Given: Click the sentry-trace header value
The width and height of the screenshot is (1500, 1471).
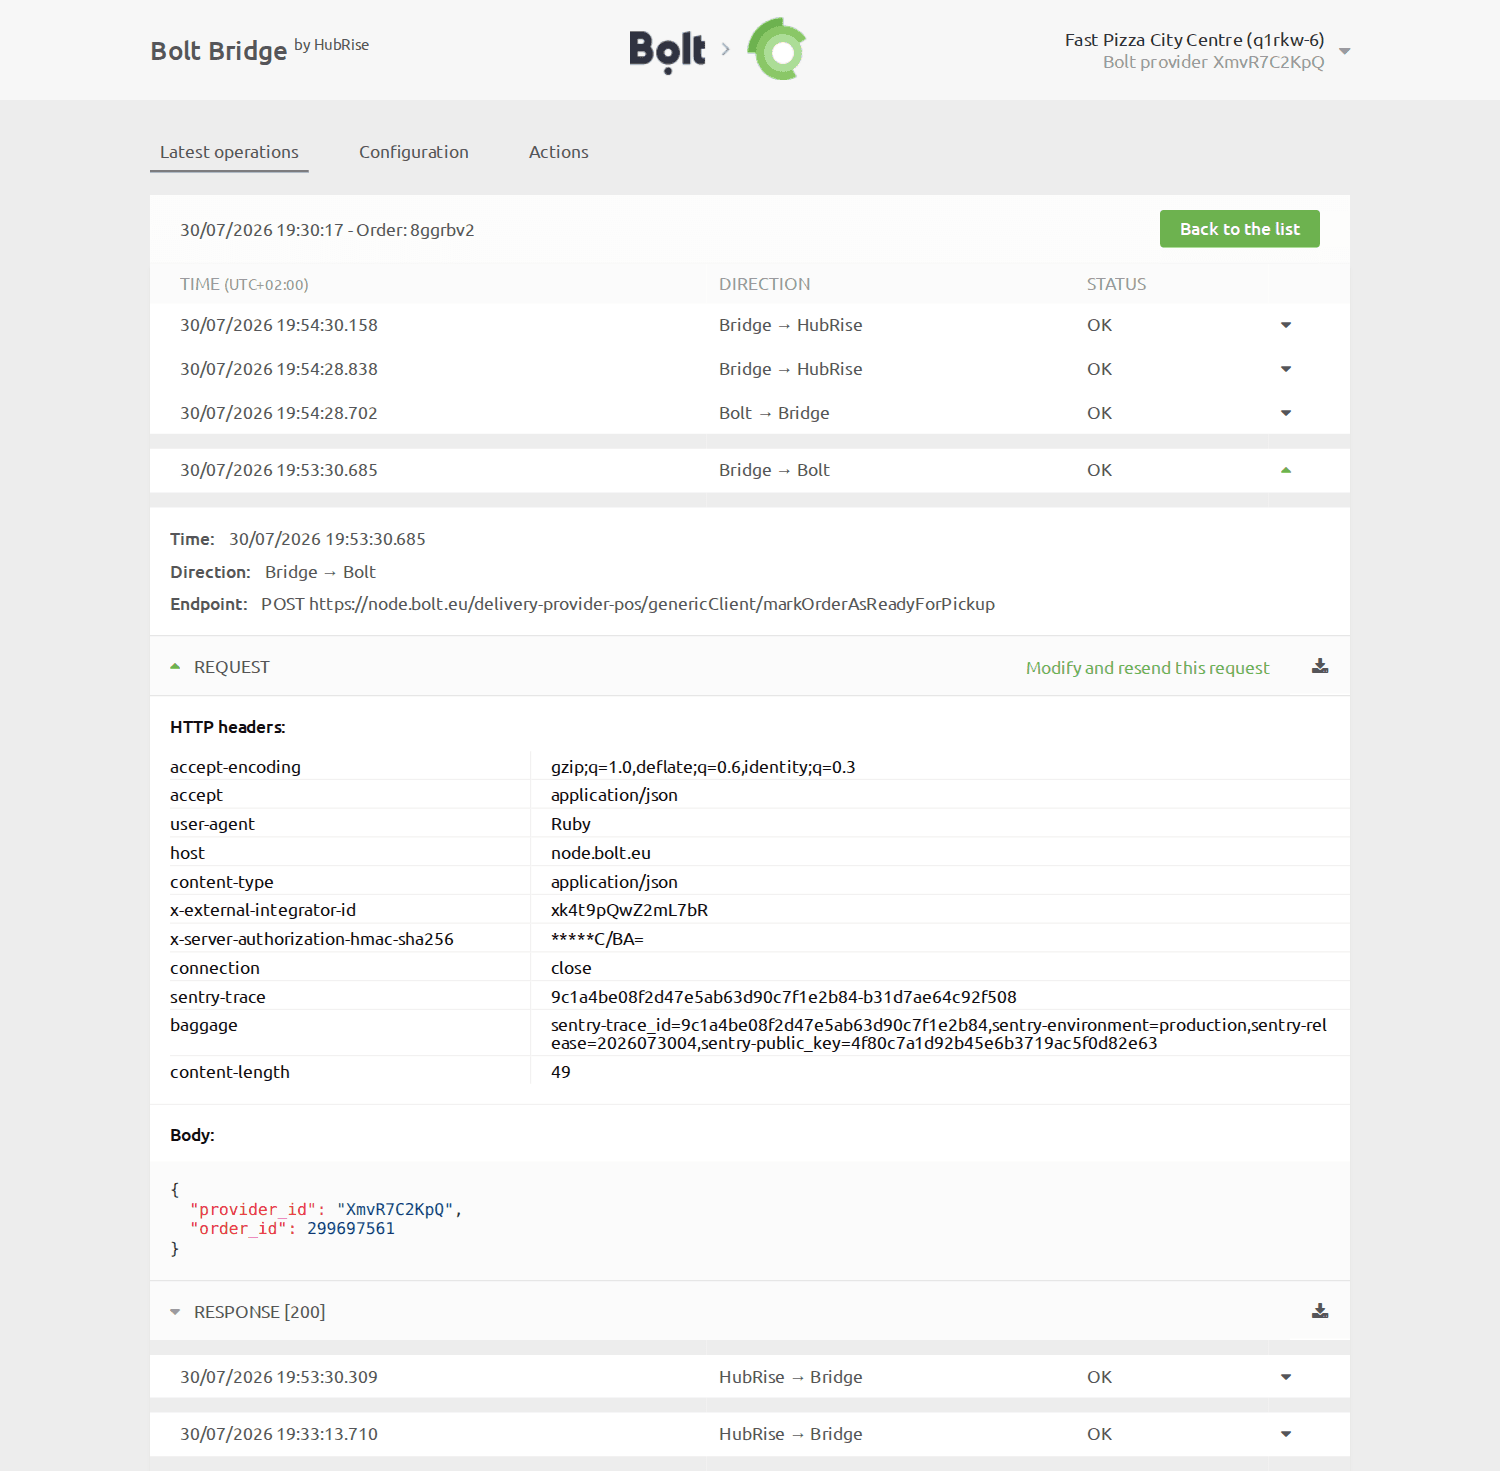Looking at the screenshot, I should point(784,997).
